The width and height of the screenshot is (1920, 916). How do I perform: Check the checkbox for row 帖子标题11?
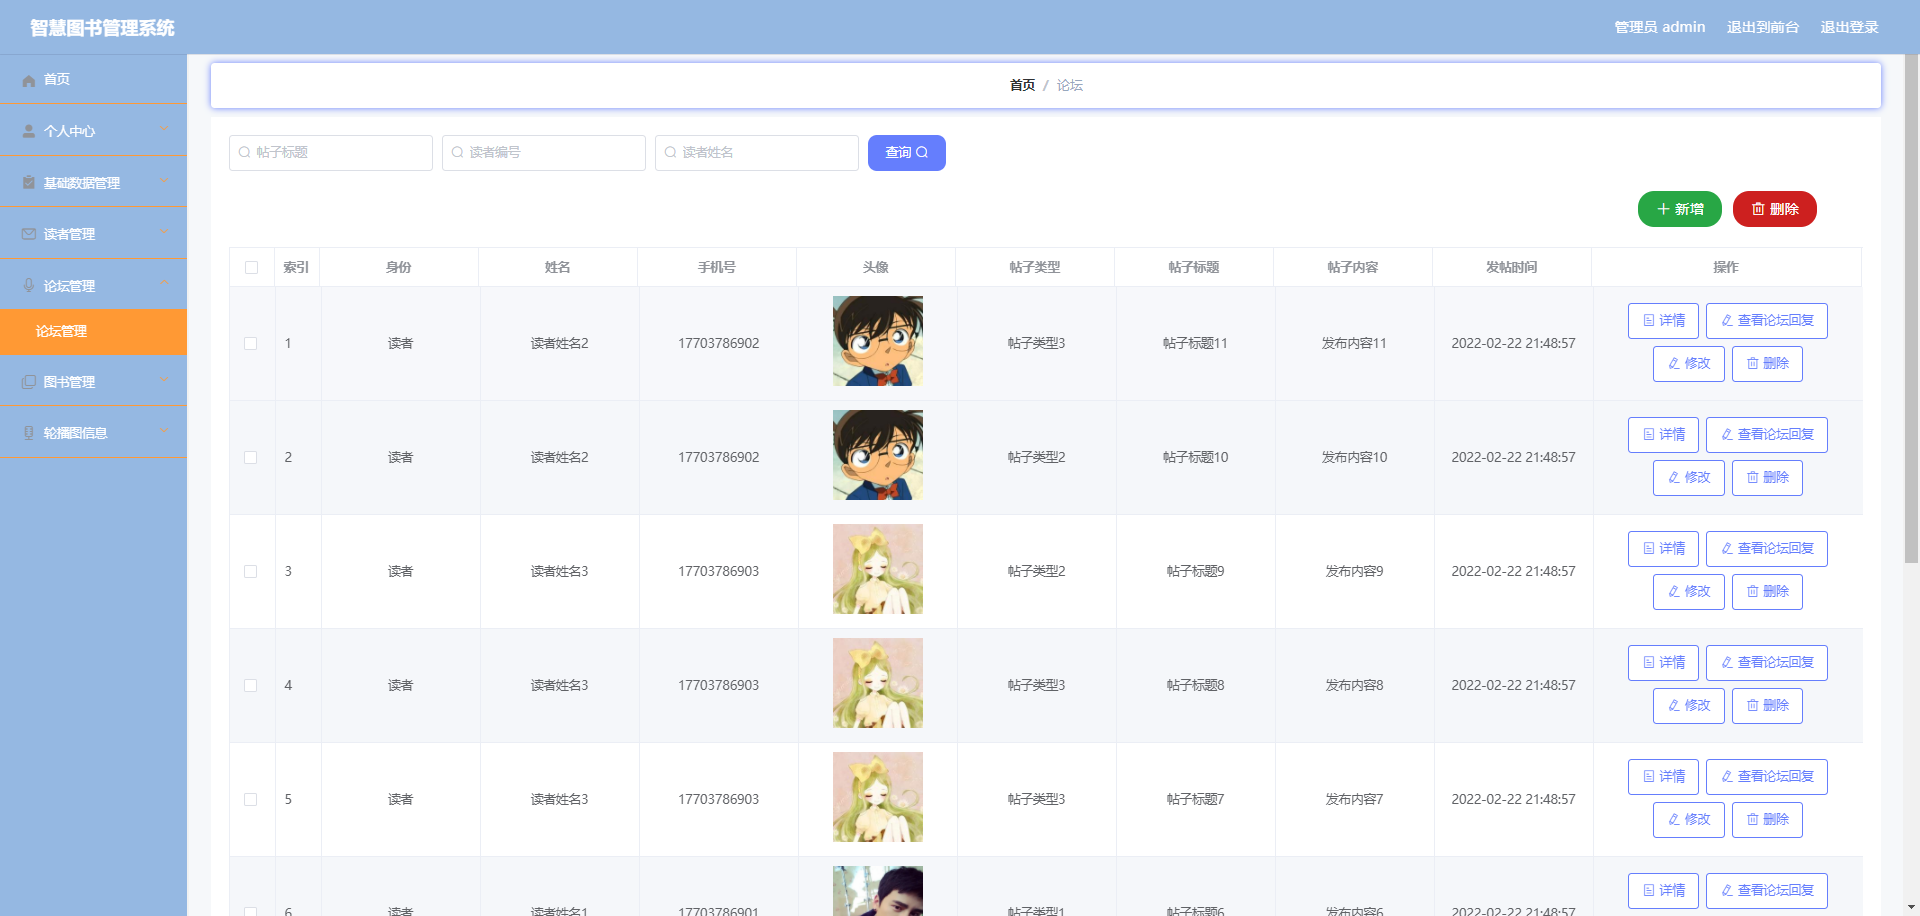251,344
